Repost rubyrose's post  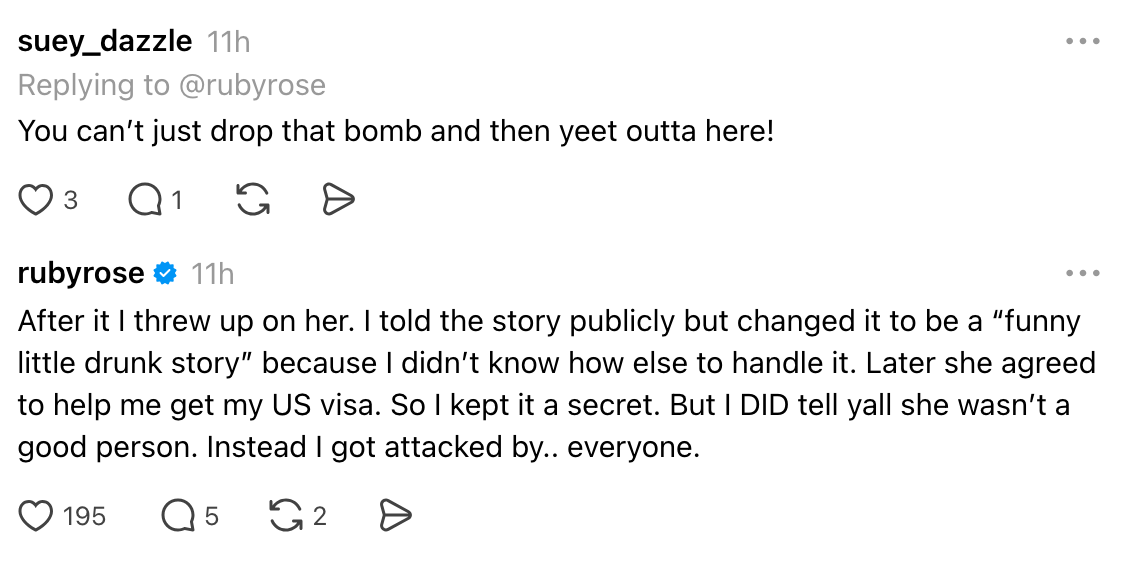tap(286, 516)
